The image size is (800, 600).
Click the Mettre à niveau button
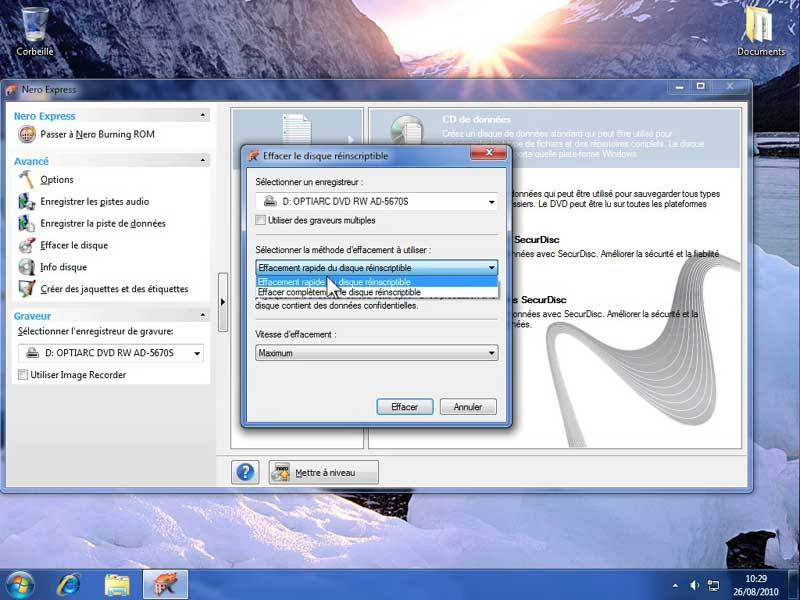(x=324, y=472)
